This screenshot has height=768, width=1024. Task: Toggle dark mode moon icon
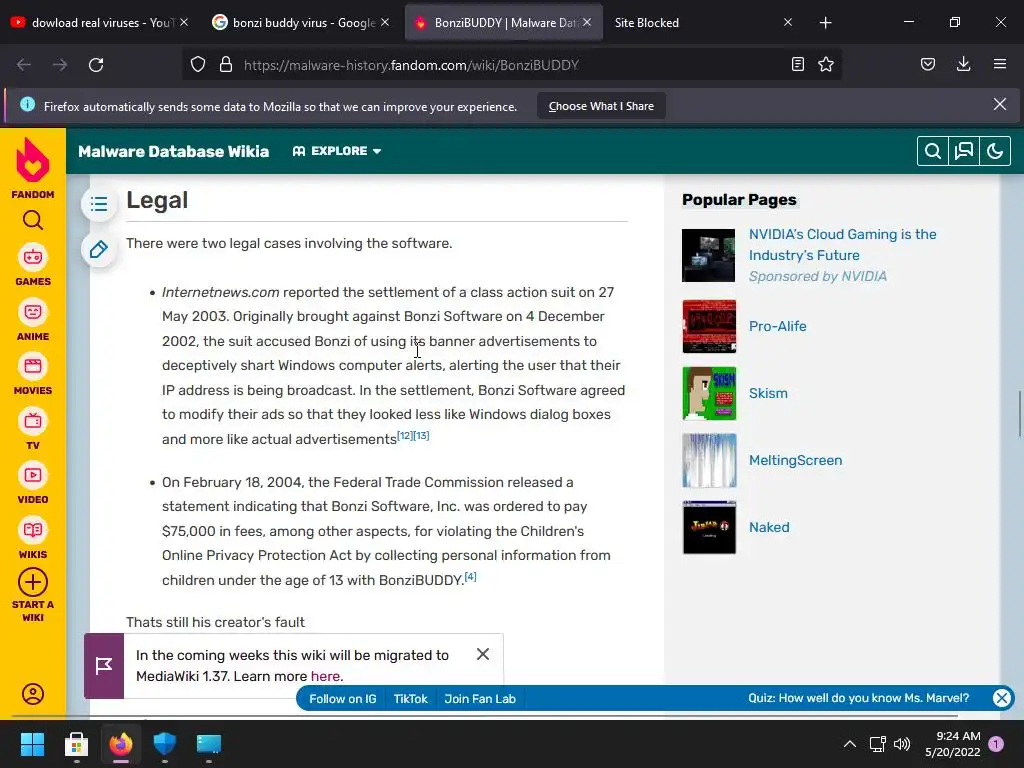tap(995, 152)
